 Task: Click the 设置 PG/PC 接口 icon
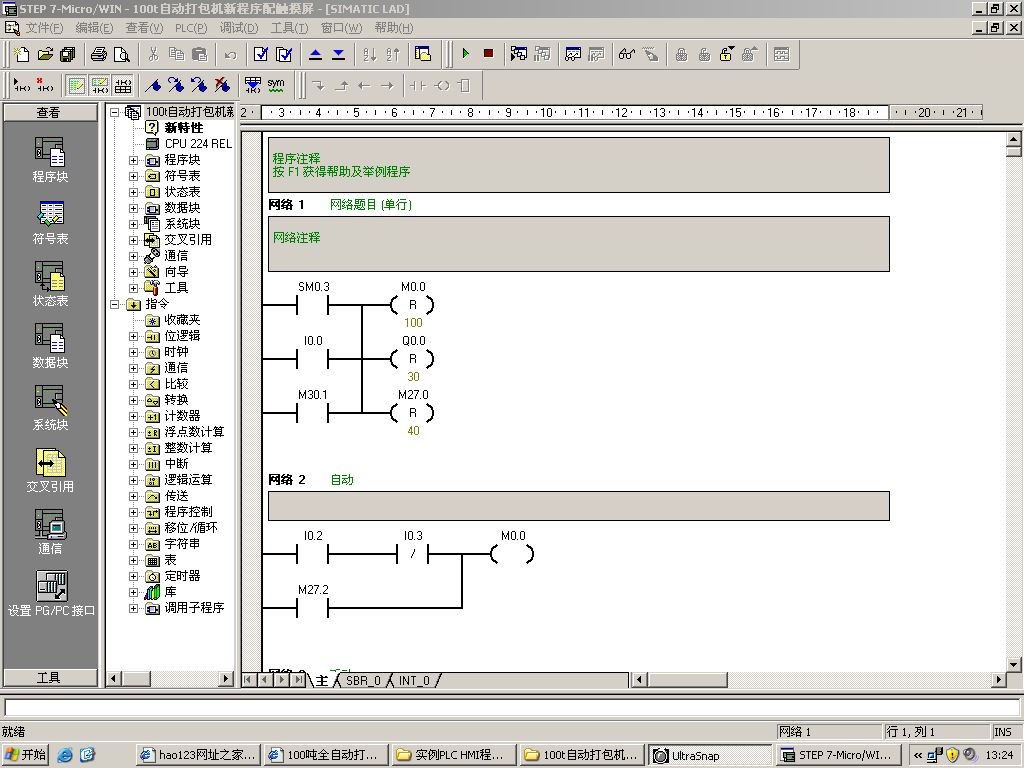coord(50,587)
